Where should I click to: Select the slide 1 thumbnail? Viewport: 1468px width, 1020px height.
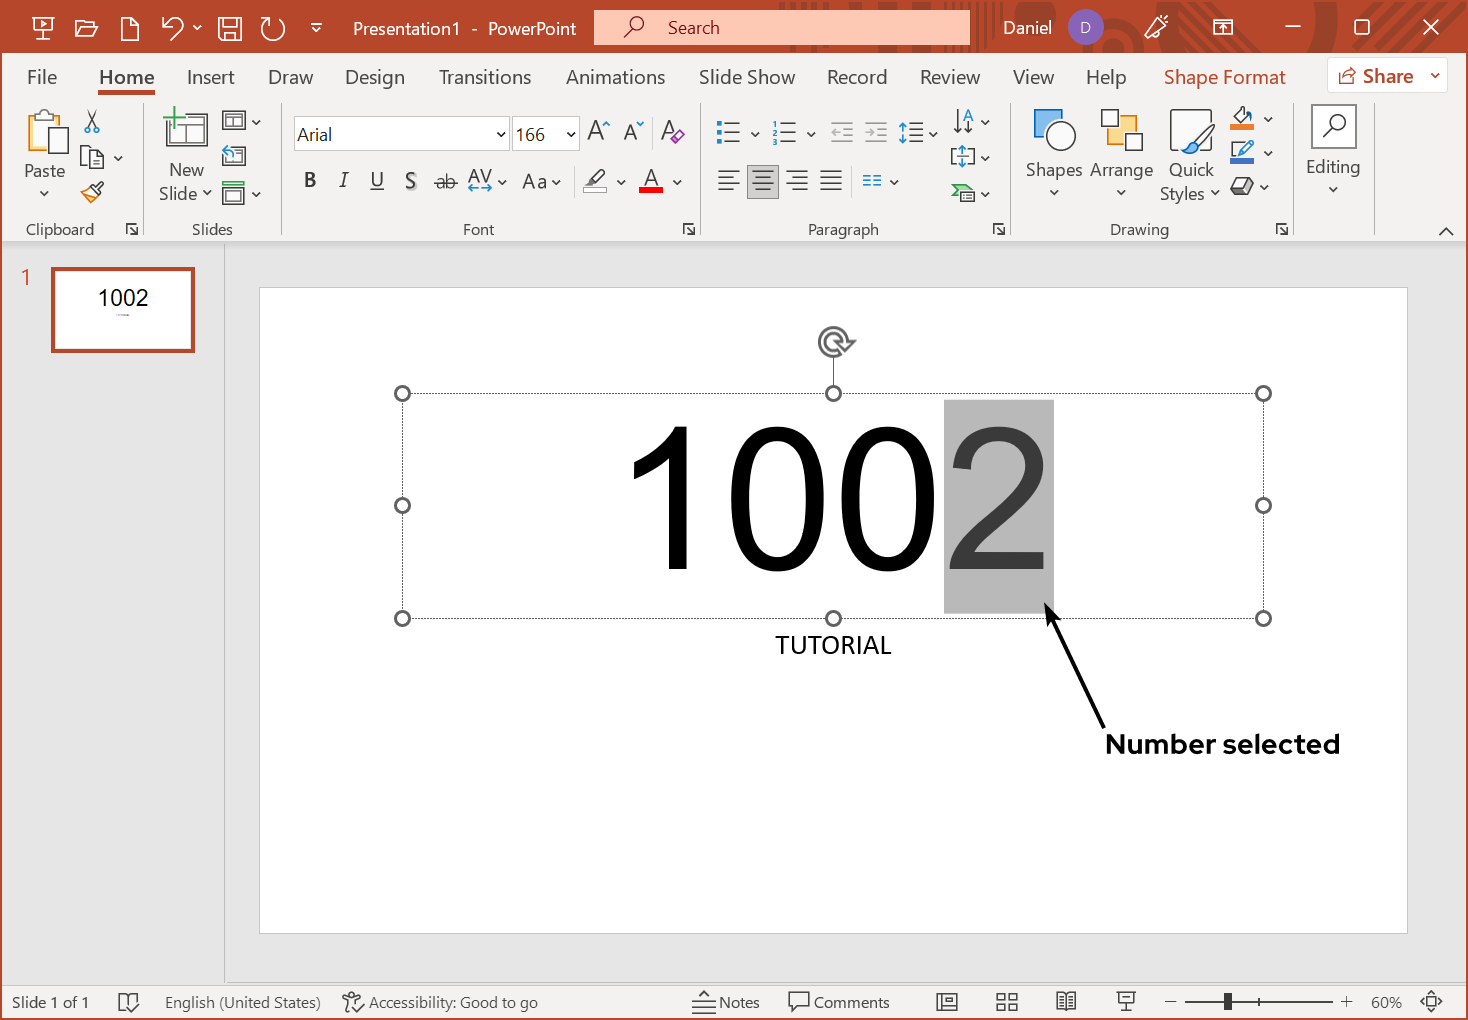coord(123,310)
